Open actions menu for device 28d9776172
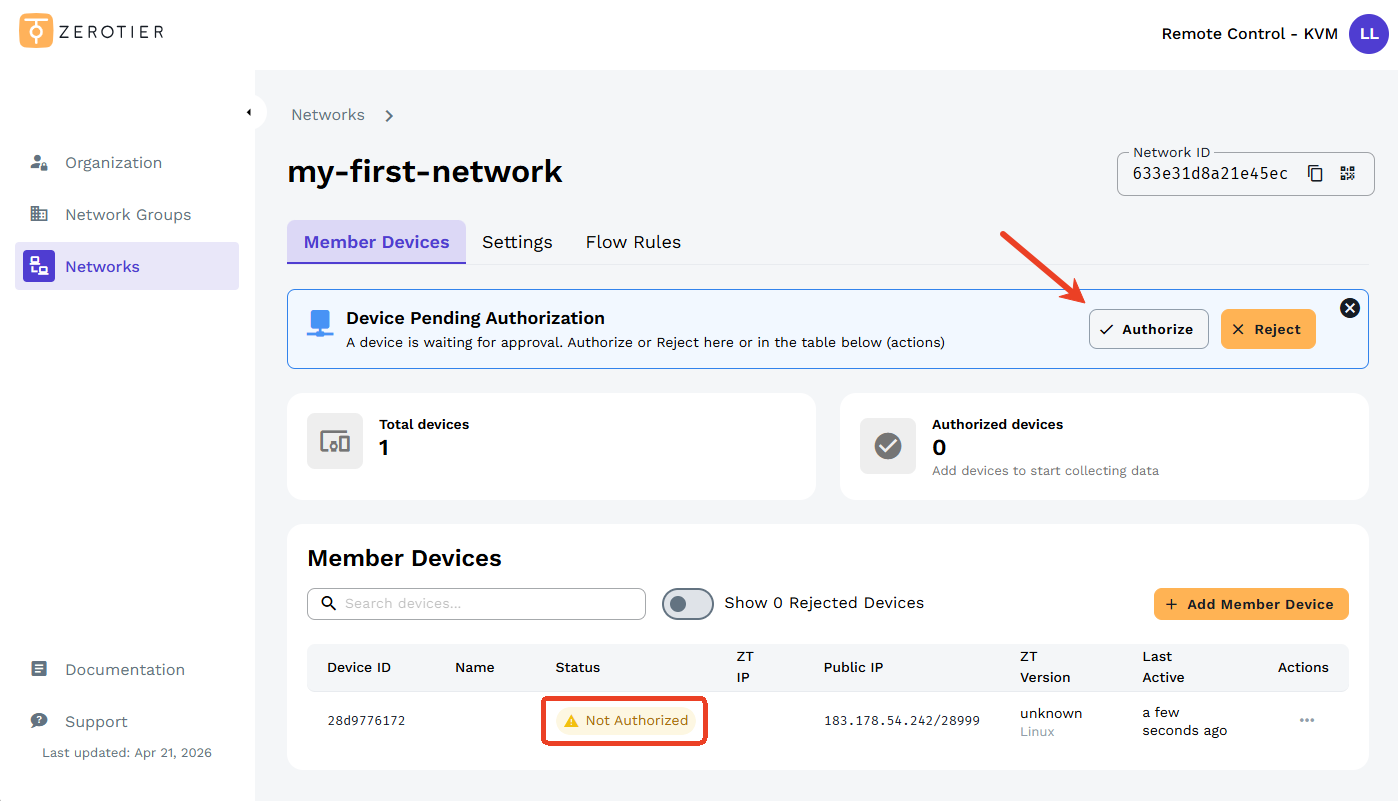Screen dimensions: 1398x801 coord(1306,721)
